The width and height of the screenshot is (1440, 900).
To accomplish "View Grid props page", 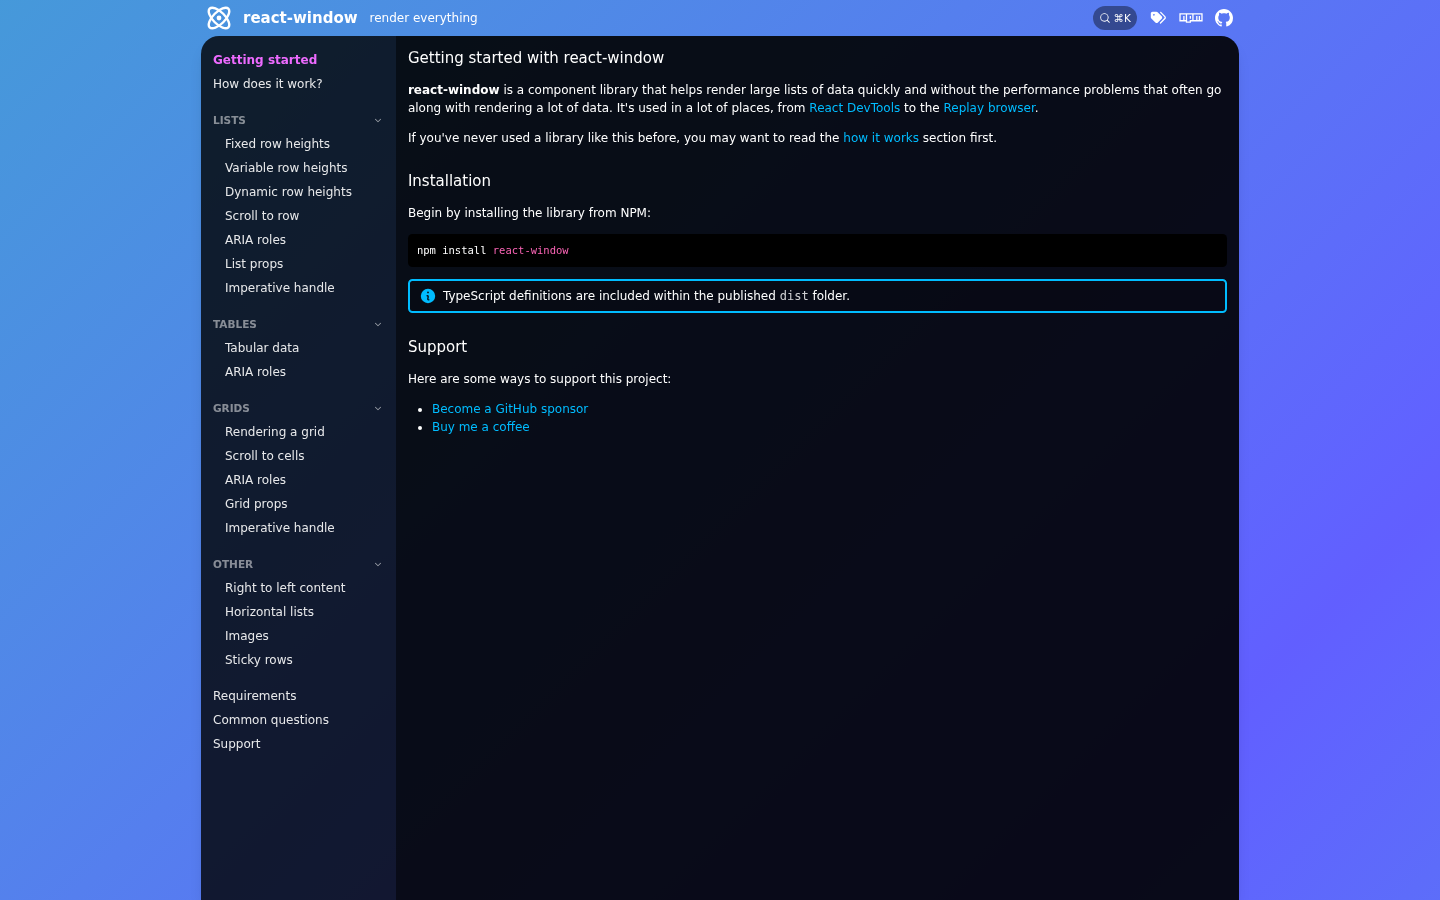I will tap(256, 504).
